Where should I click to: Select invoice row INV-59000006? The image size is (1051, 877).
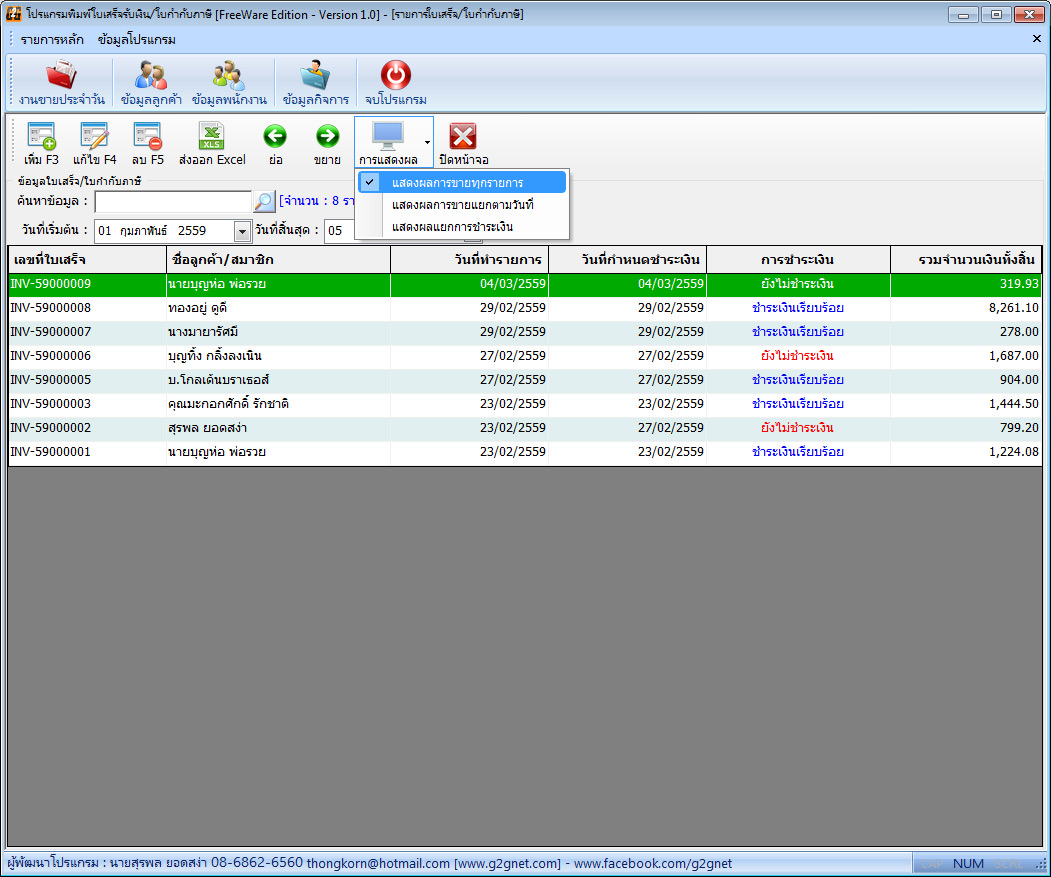[x=525, y=356]
